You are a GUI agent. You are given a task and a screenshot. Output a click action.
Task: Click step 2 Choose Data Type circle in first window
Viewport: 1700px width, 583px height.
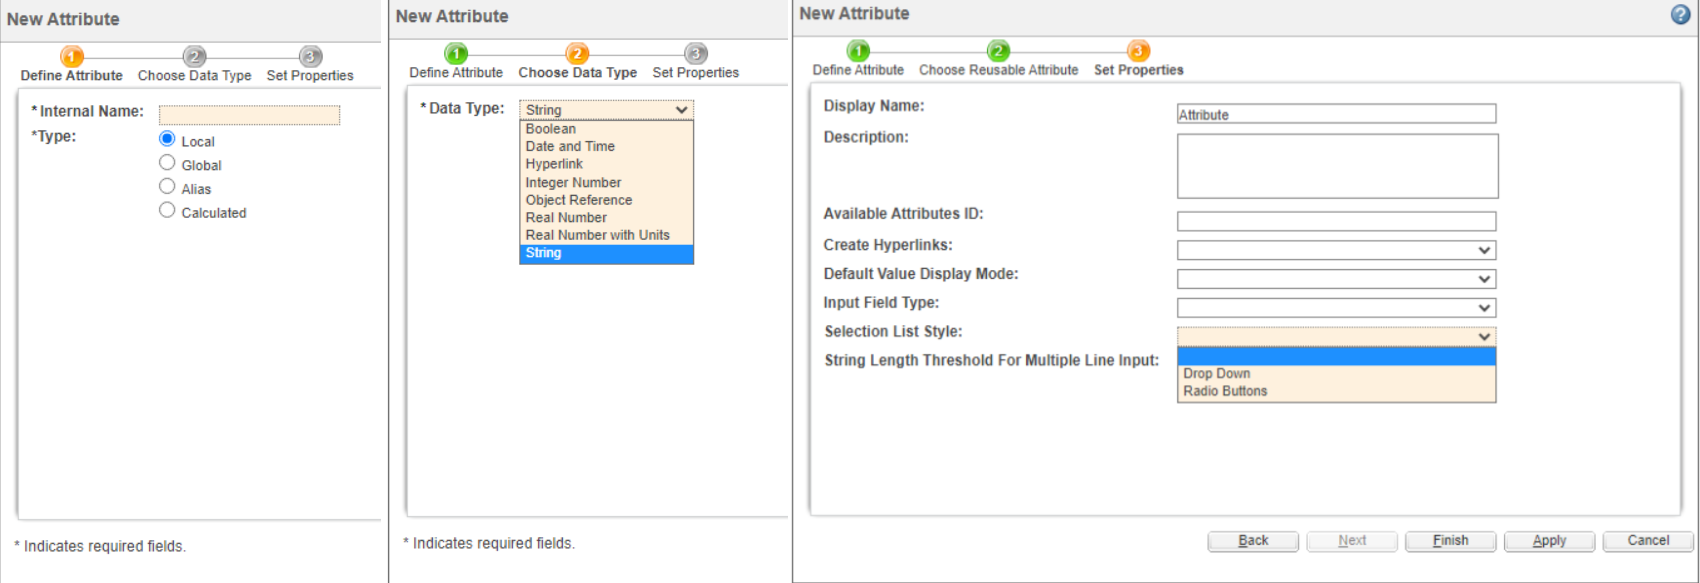click(x=194, y=57)
